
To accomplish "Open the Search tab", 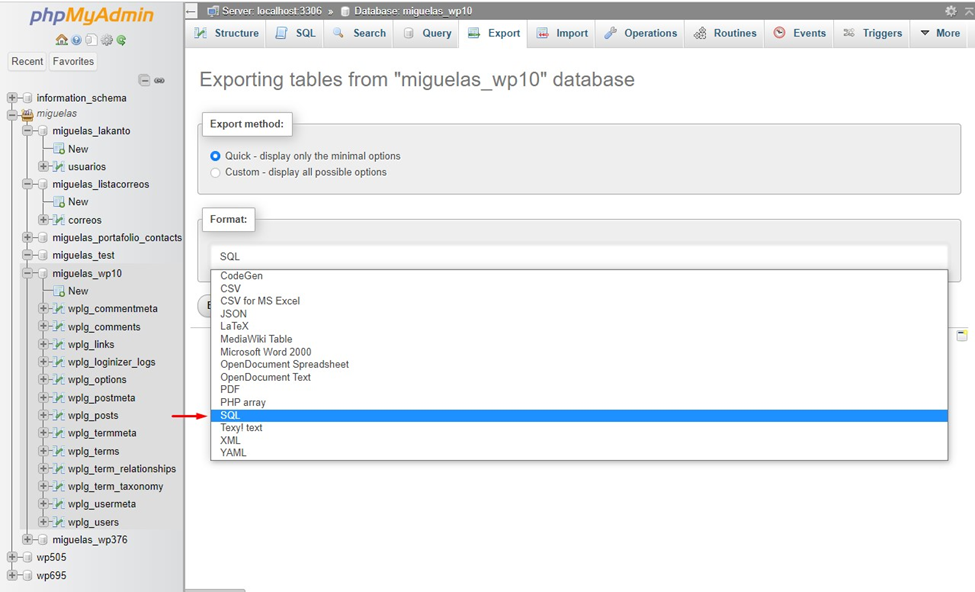I will click(359, 33).
